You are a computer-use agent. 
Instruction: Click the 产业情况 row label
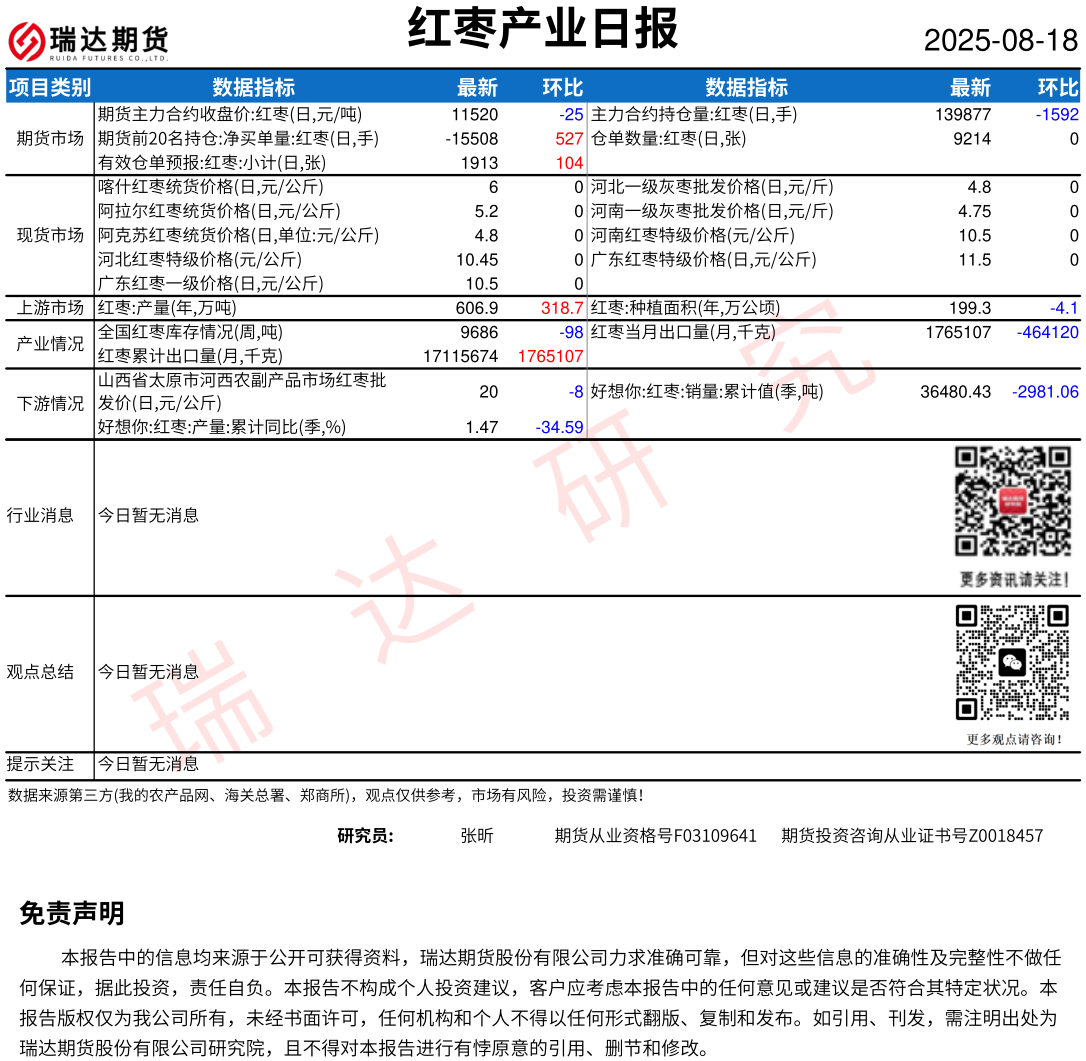(x=50, y=344)
